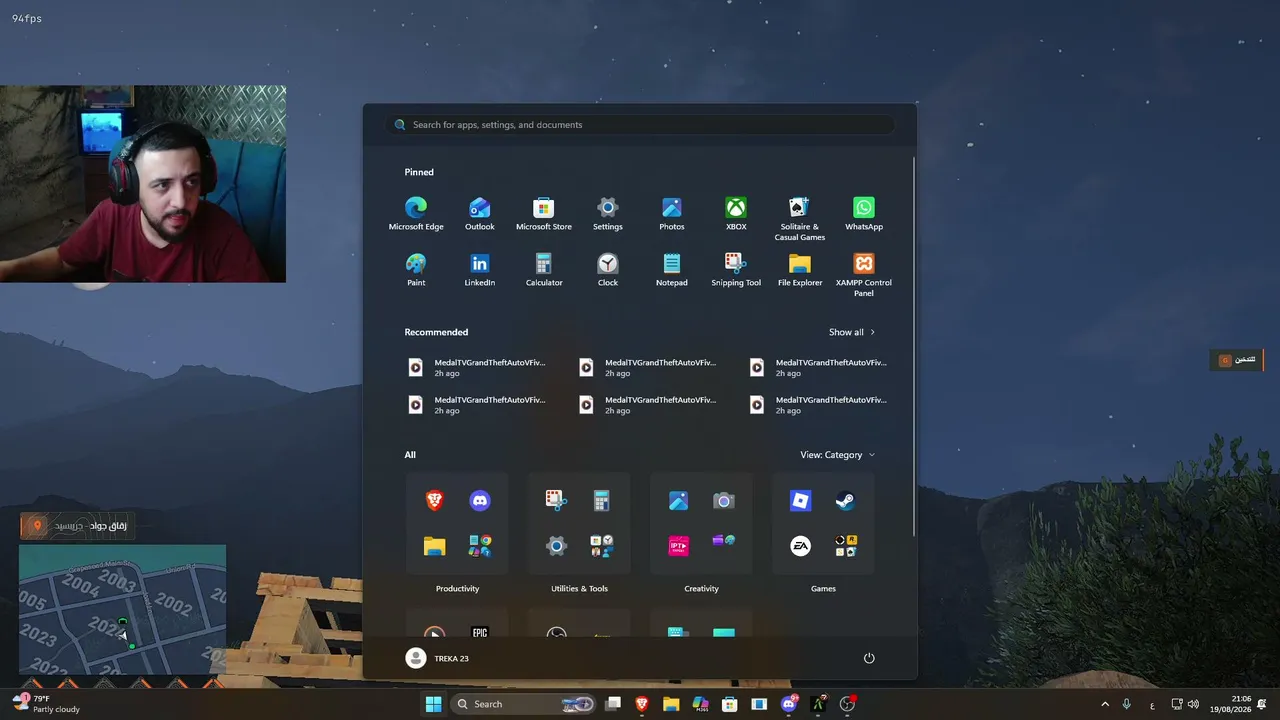Open the TREKA 23 user account menu
Viewport: 1280px width, 720px height.
437,658
